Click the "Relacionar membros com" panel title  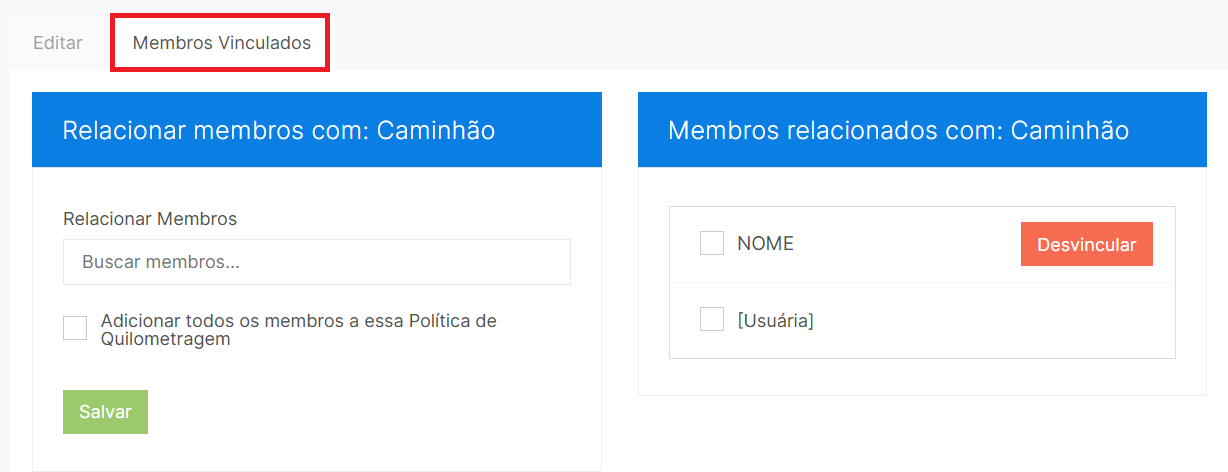pyautogui.click(x=217, y=130)
